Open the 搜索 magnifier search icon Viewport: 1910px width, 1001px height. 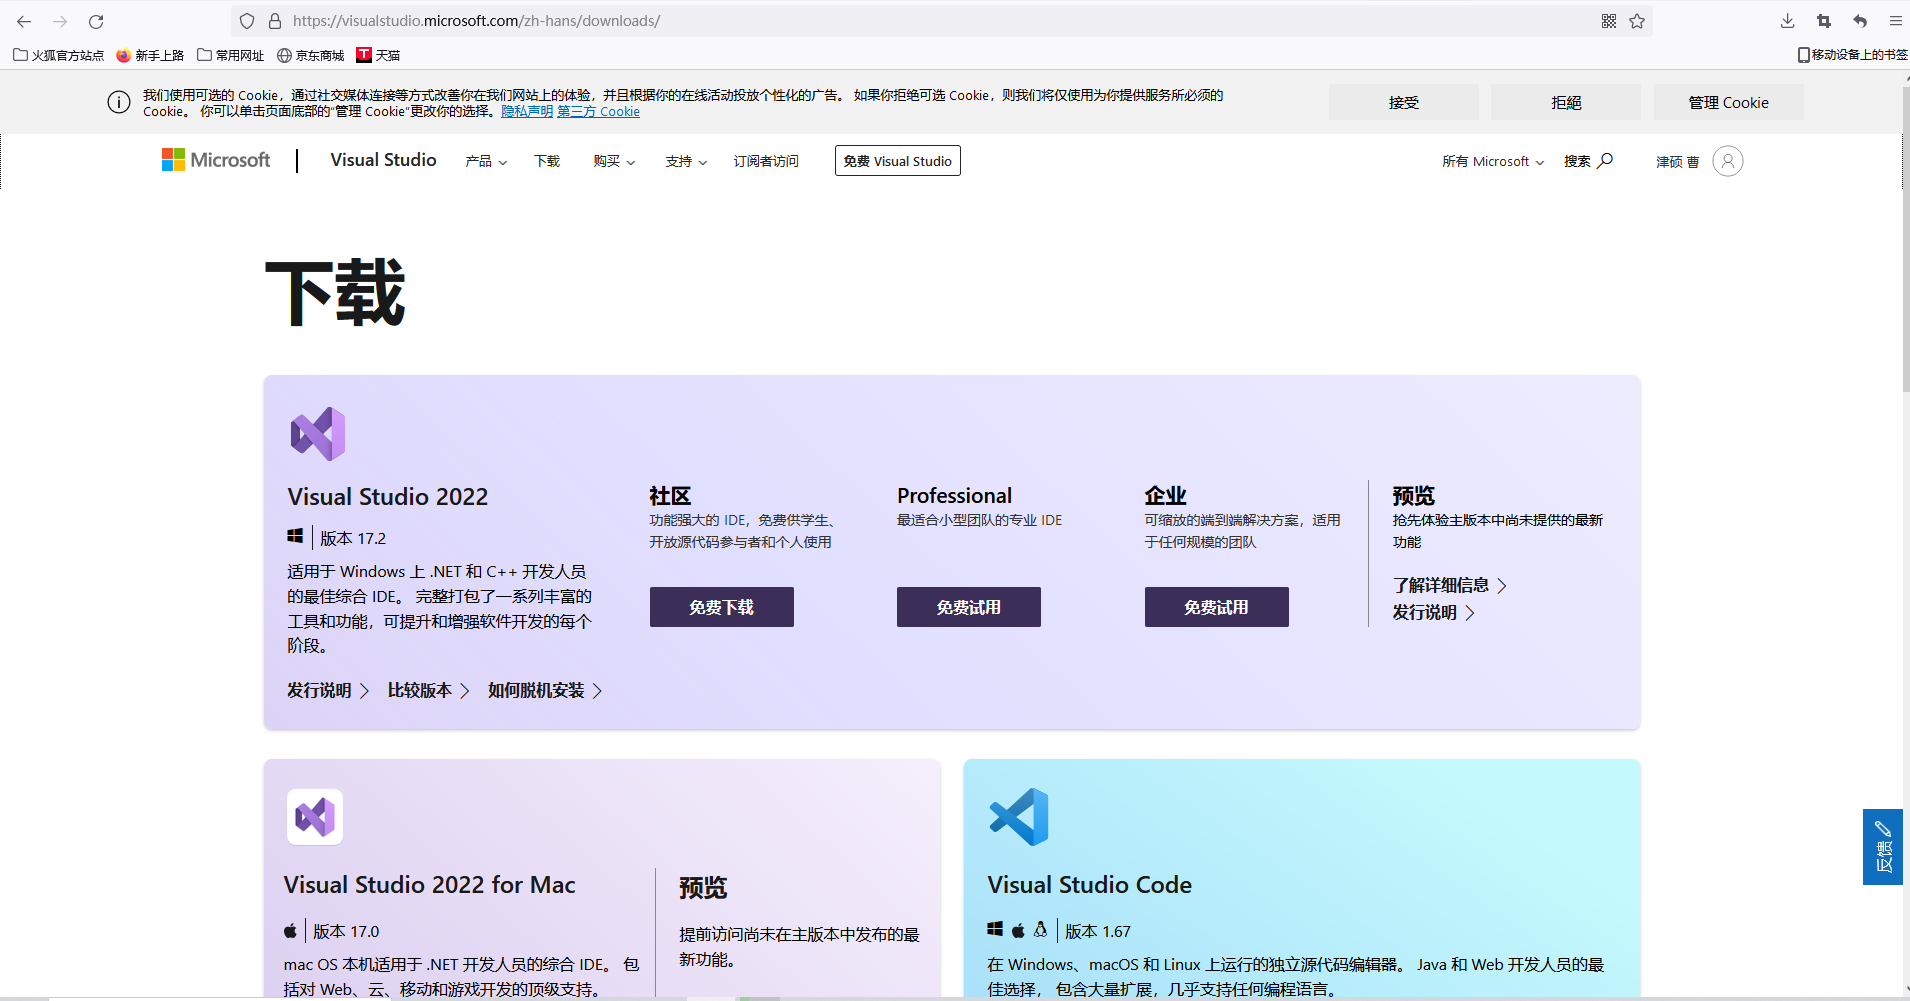[1605, 160]
